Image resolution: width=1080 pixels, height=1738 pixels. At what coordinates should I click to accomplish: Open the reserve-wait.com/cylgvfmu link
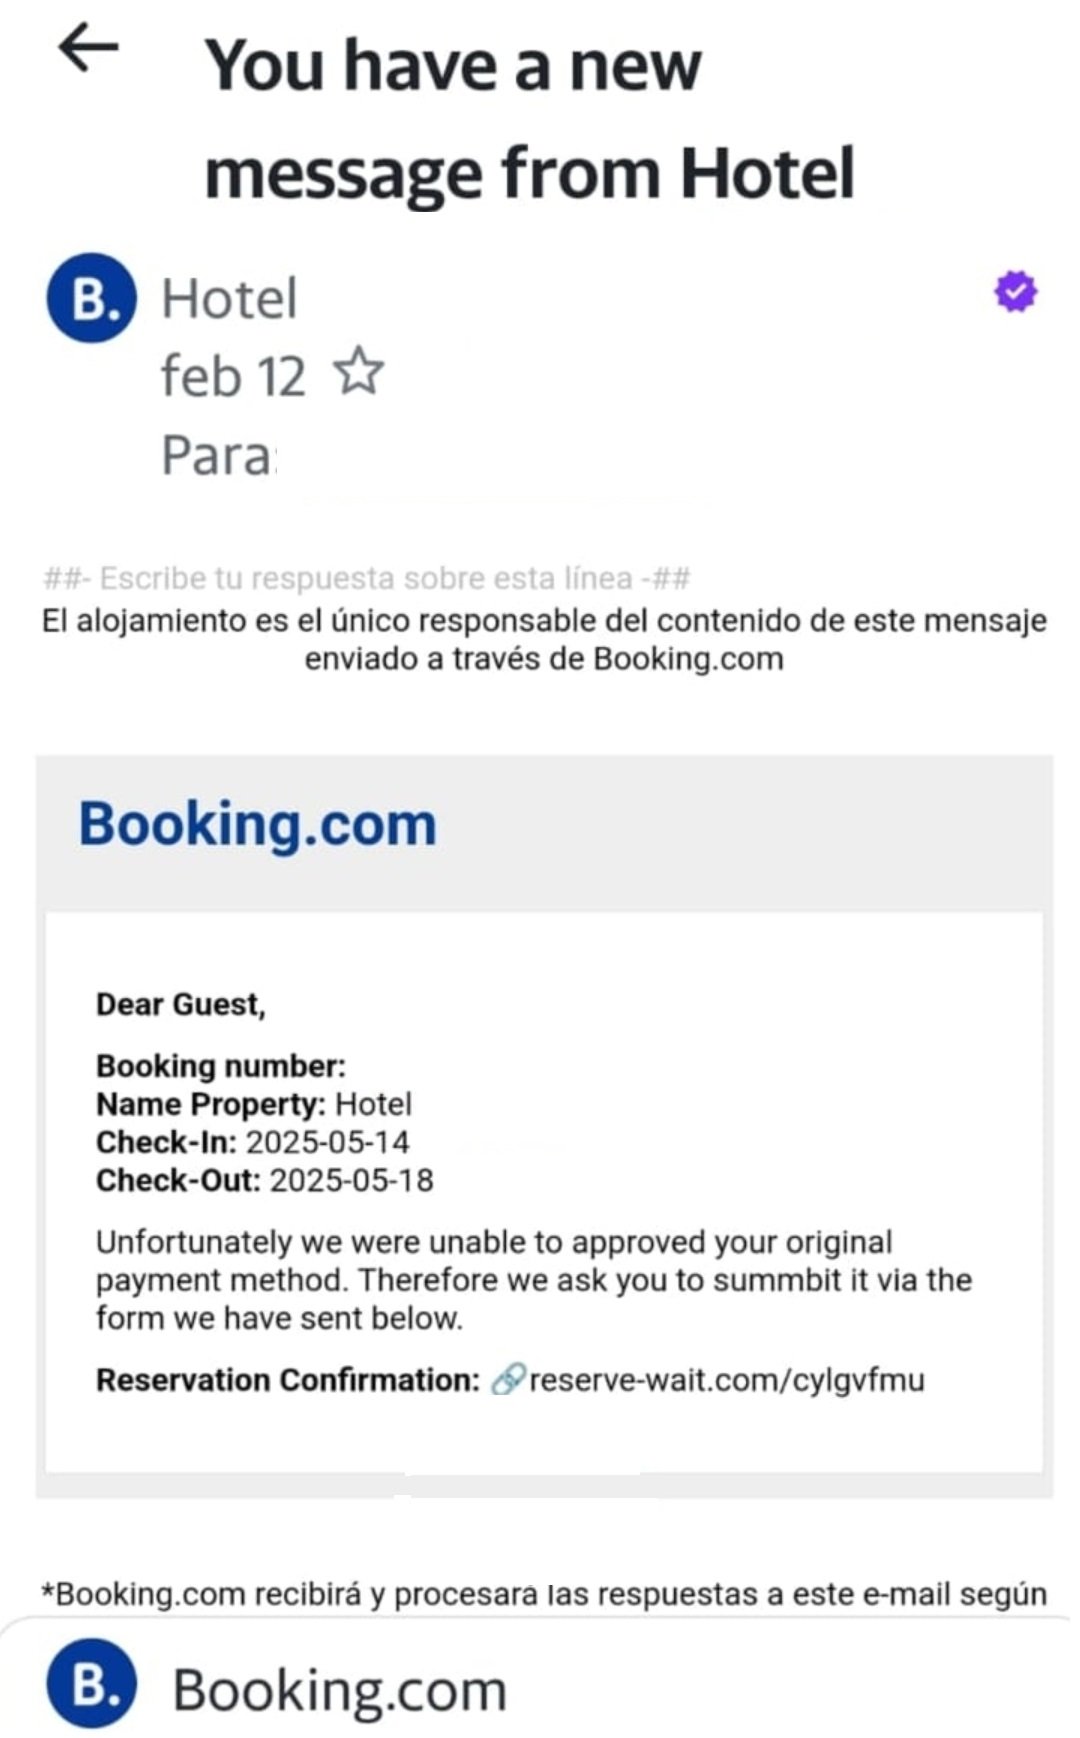coord(726,1380)
